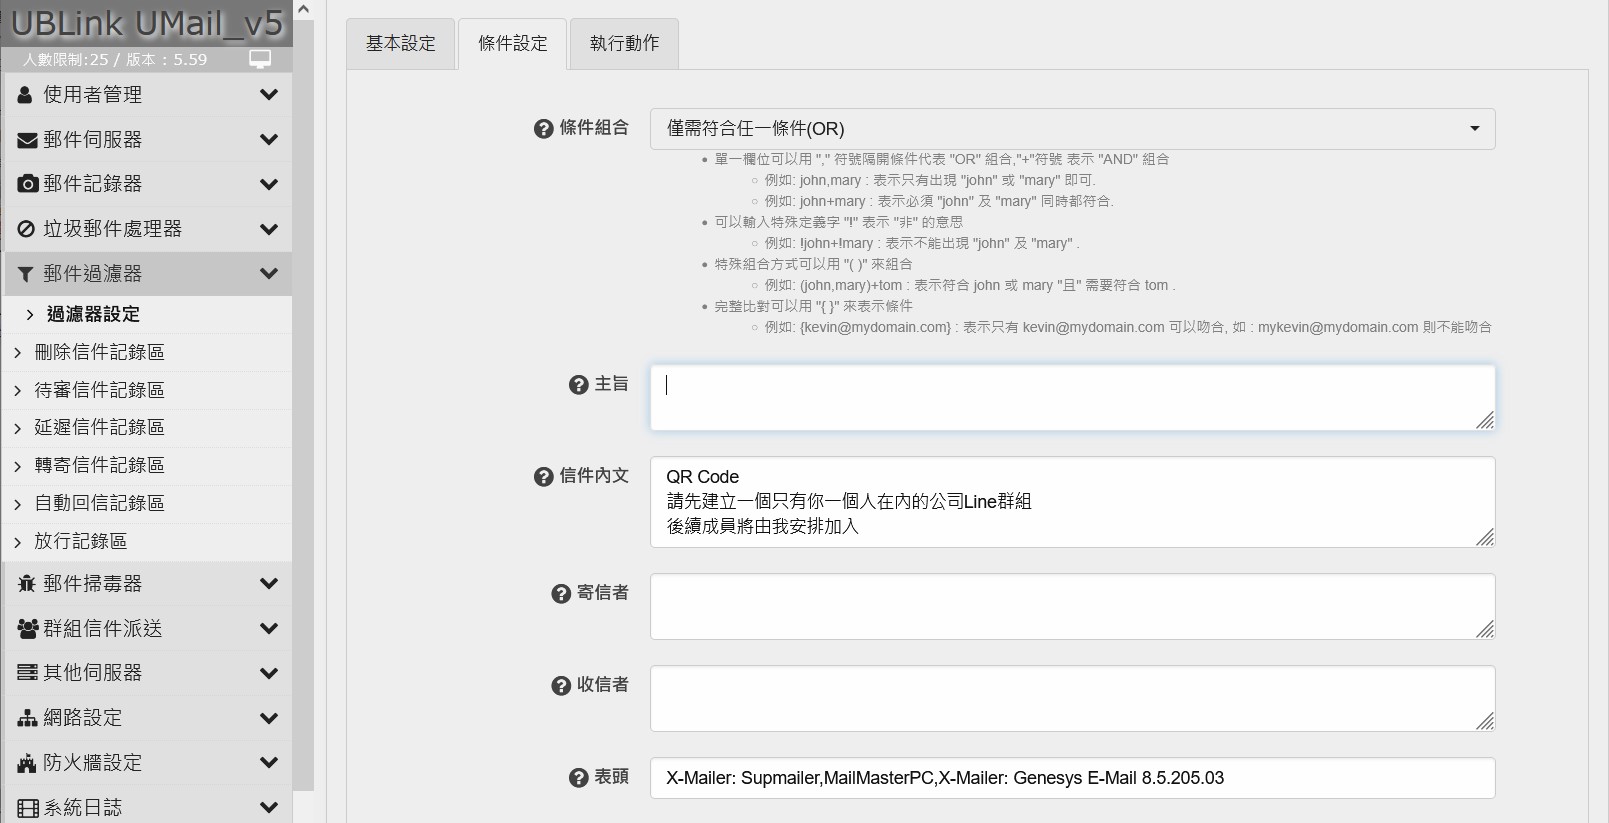Viewport: 1609px width, 823px height.
Task: Click into the 寄信者 text field
Action: pos(1072,606)
